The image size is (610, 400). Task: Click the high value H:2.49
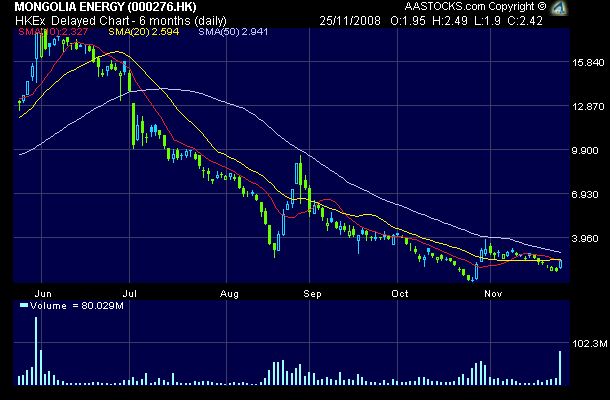[450, 21]
